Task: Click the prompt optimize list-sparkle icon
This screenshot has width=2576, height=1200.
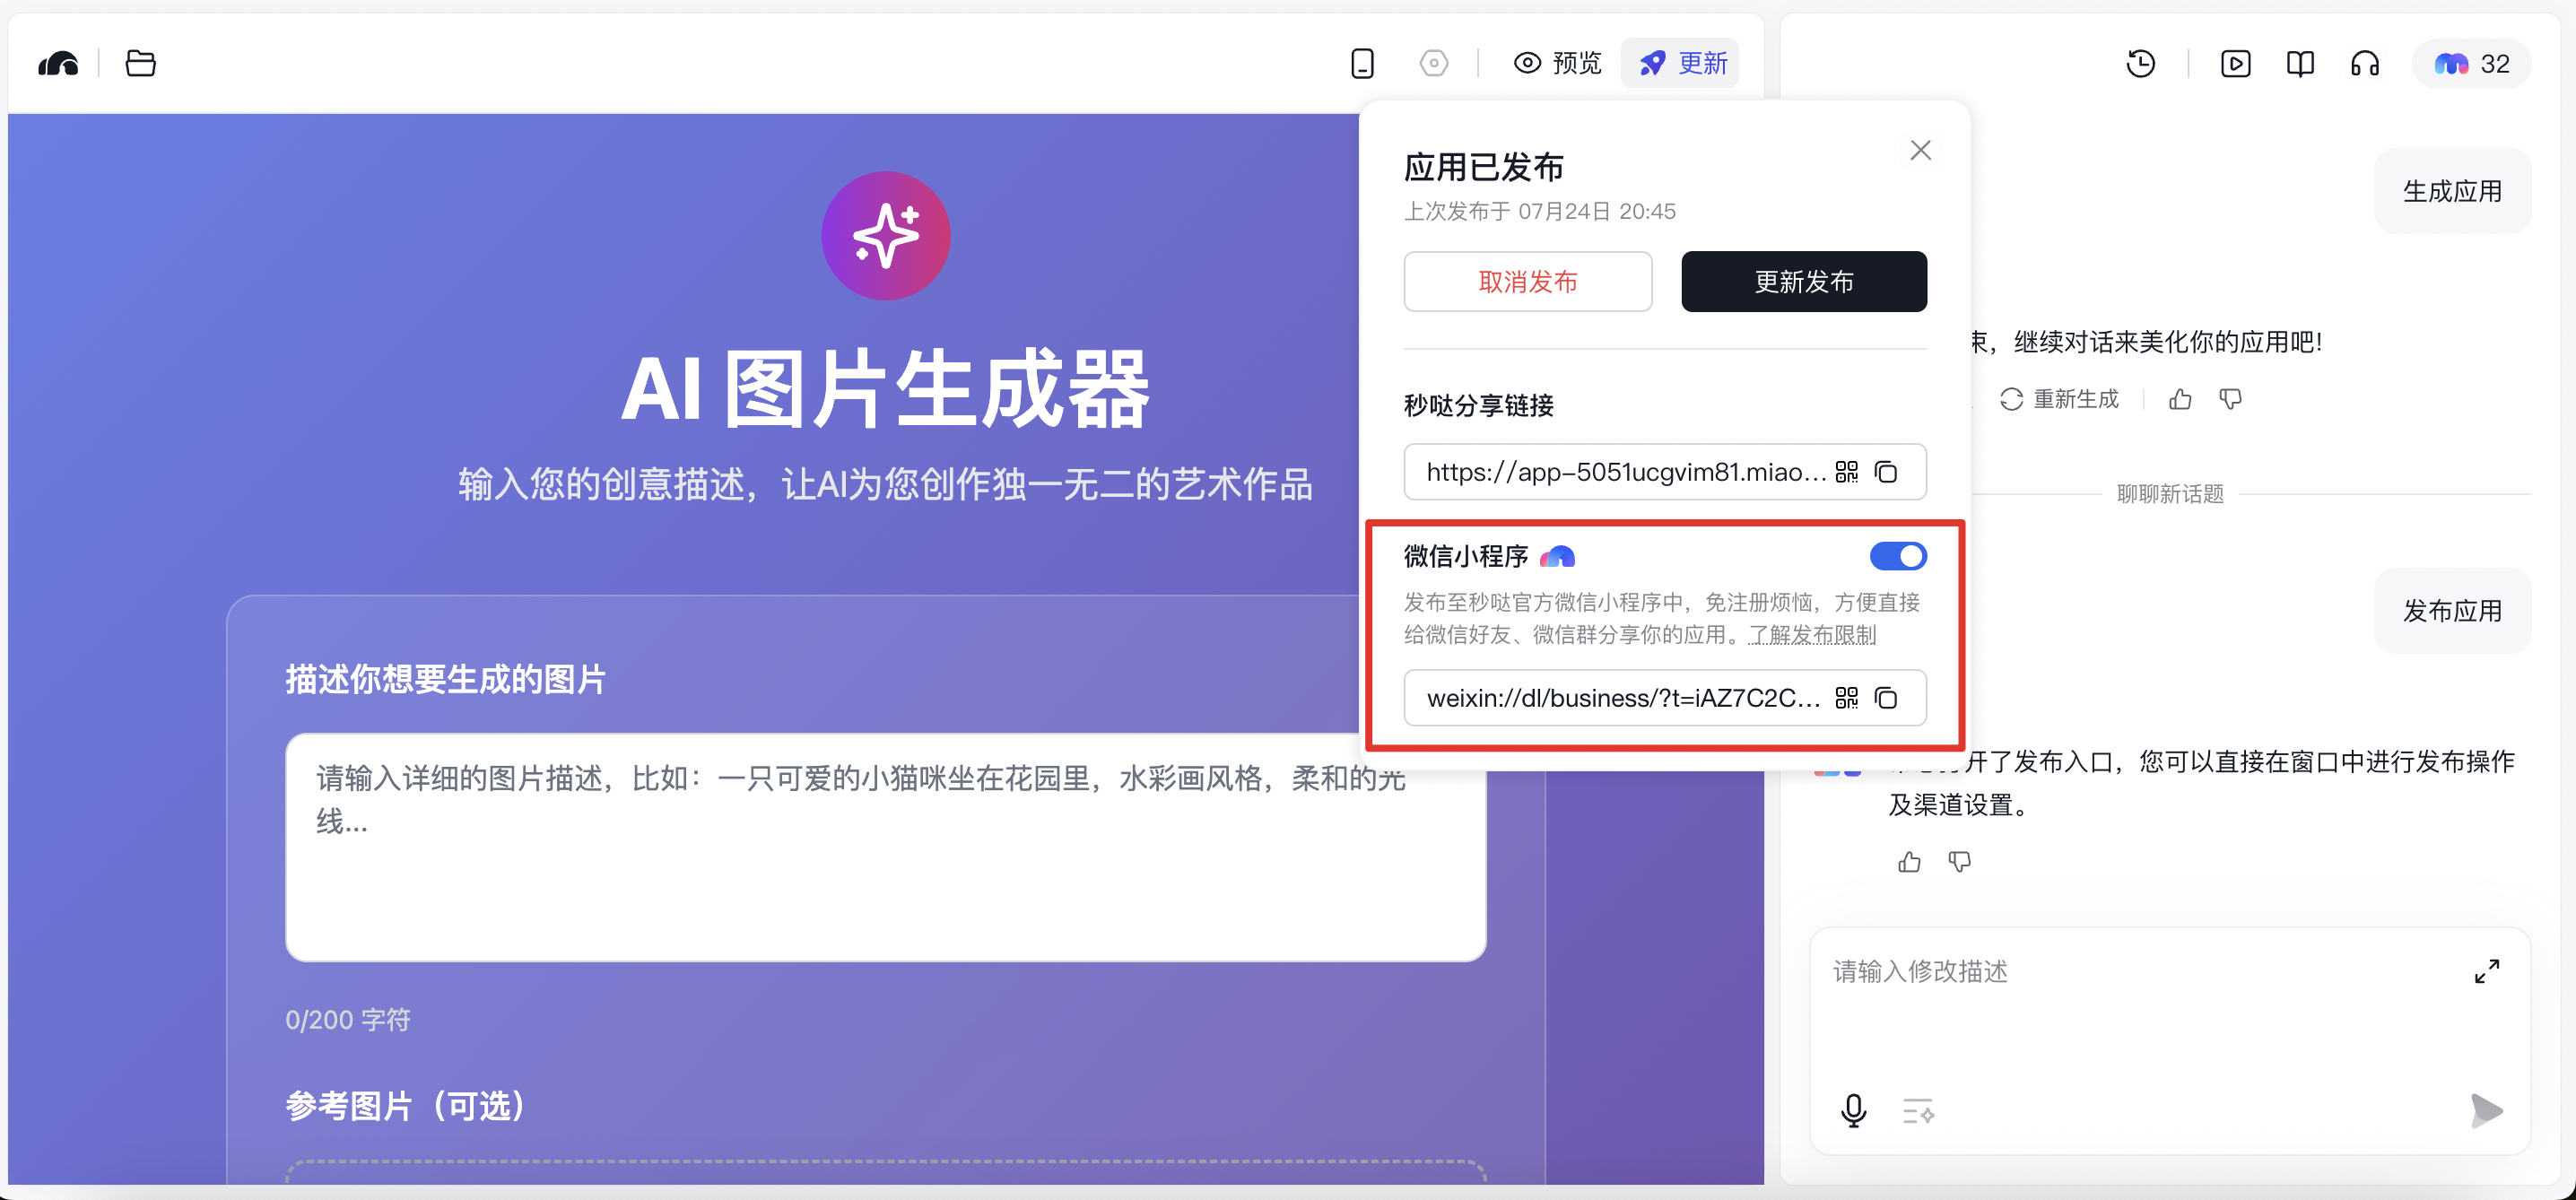Action: click(1918, 1111)
